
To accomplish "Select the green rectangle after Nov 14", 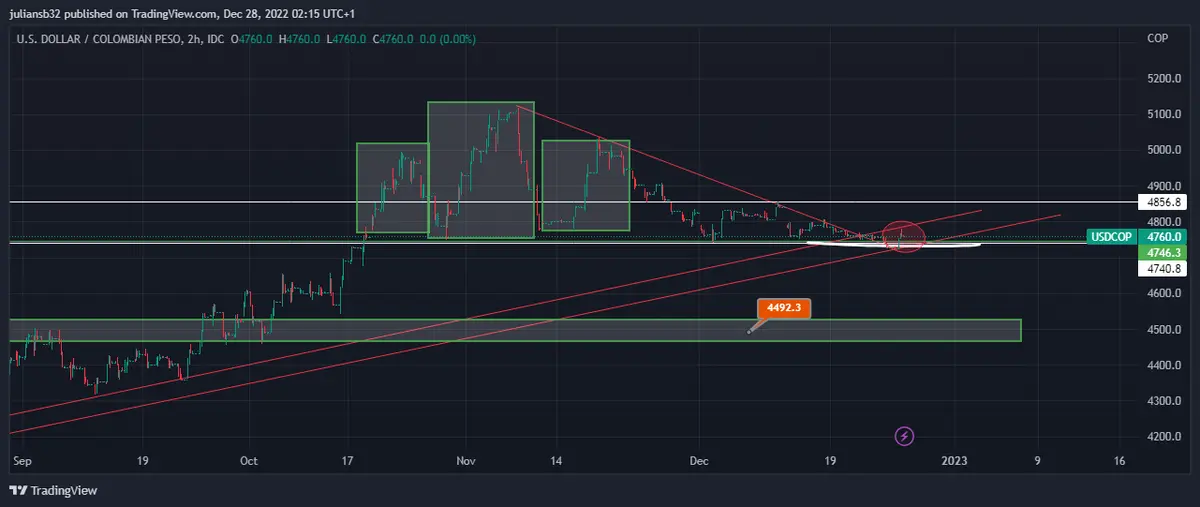I will (x=585, y=185).
